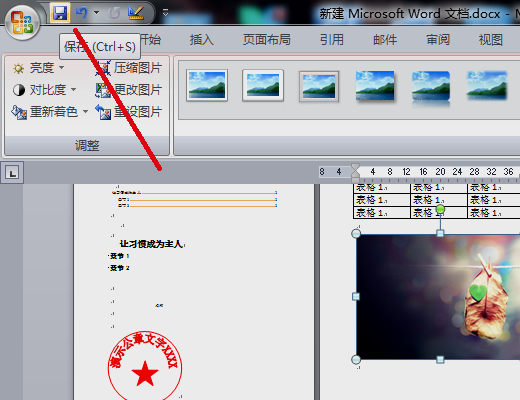Undo the last action

click(82, 13)
